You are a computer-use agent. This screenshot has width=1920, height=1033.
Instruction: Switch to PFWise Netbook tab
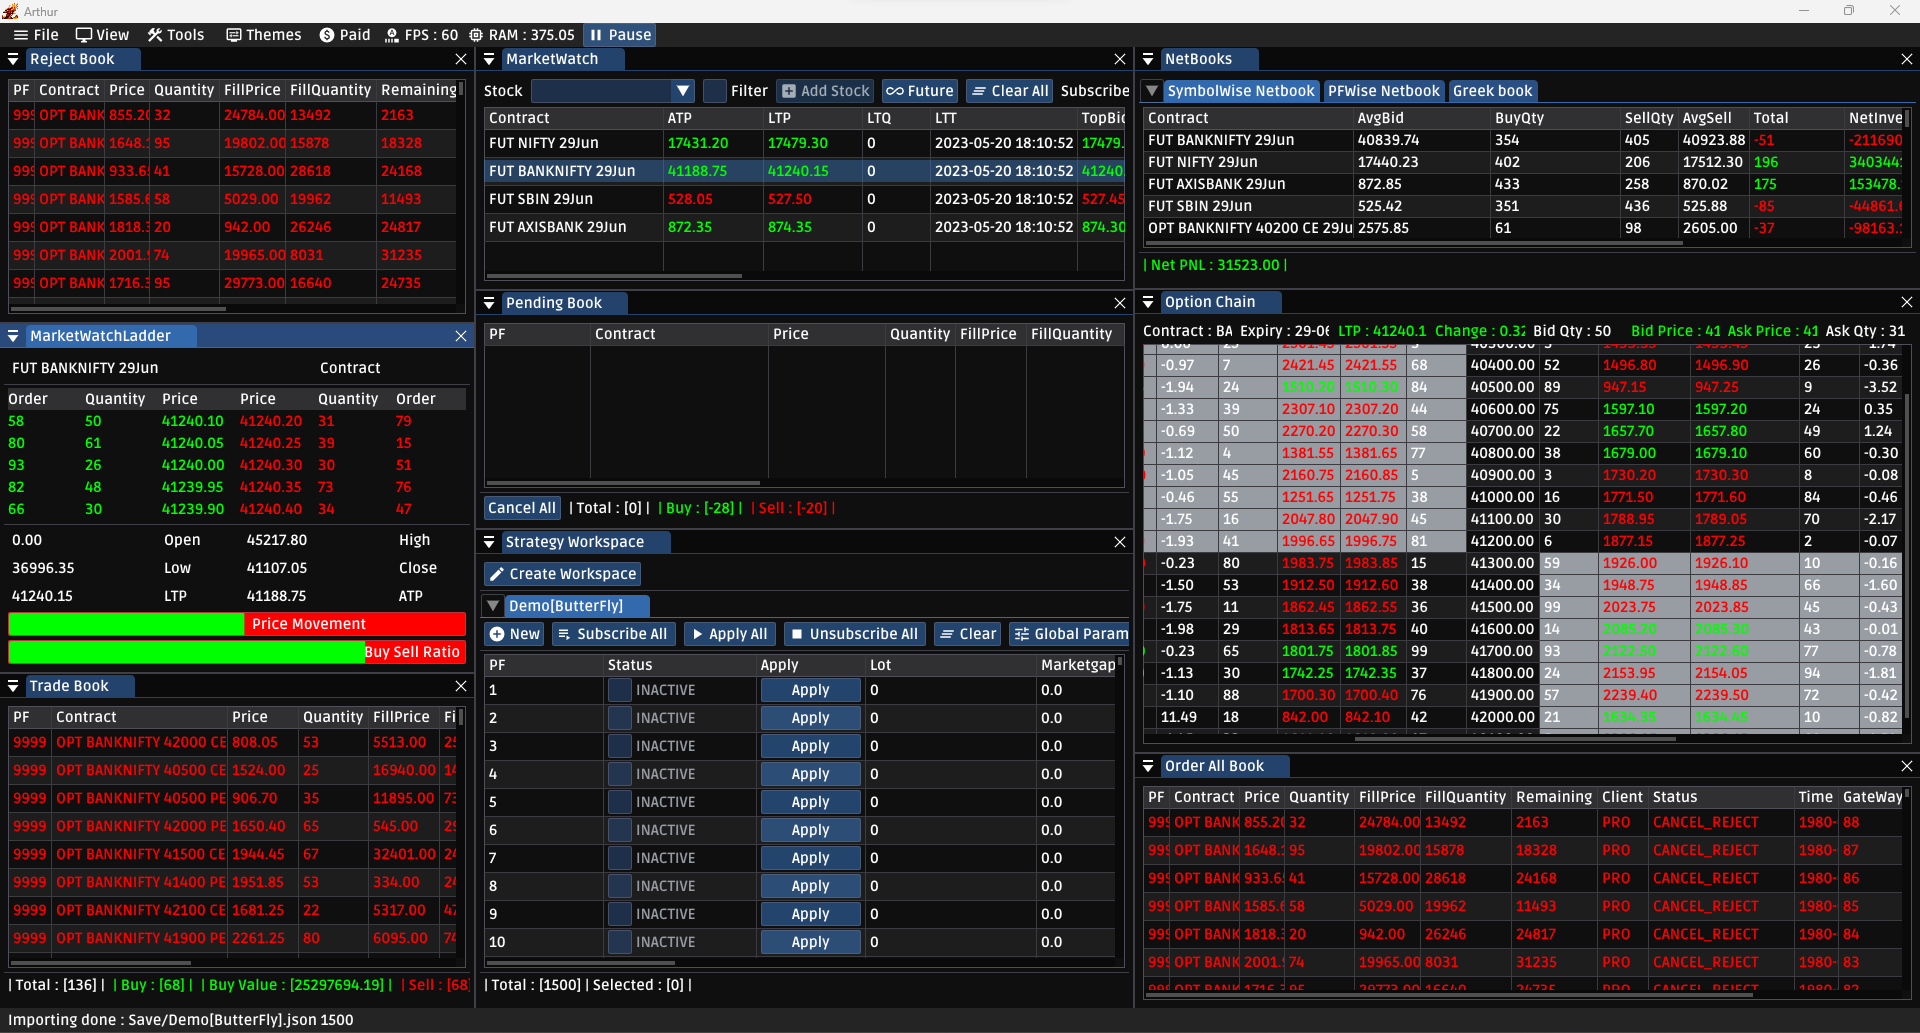(1384, 91)
